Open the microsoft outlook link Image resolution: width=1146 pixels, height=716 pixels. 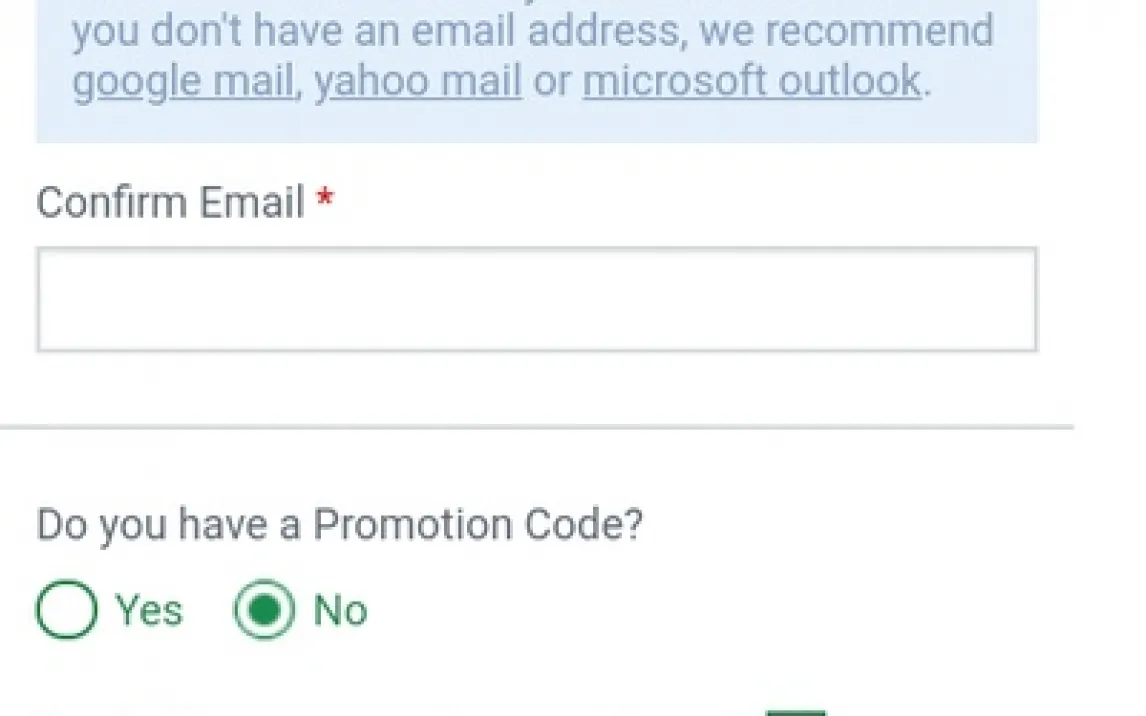751,81
